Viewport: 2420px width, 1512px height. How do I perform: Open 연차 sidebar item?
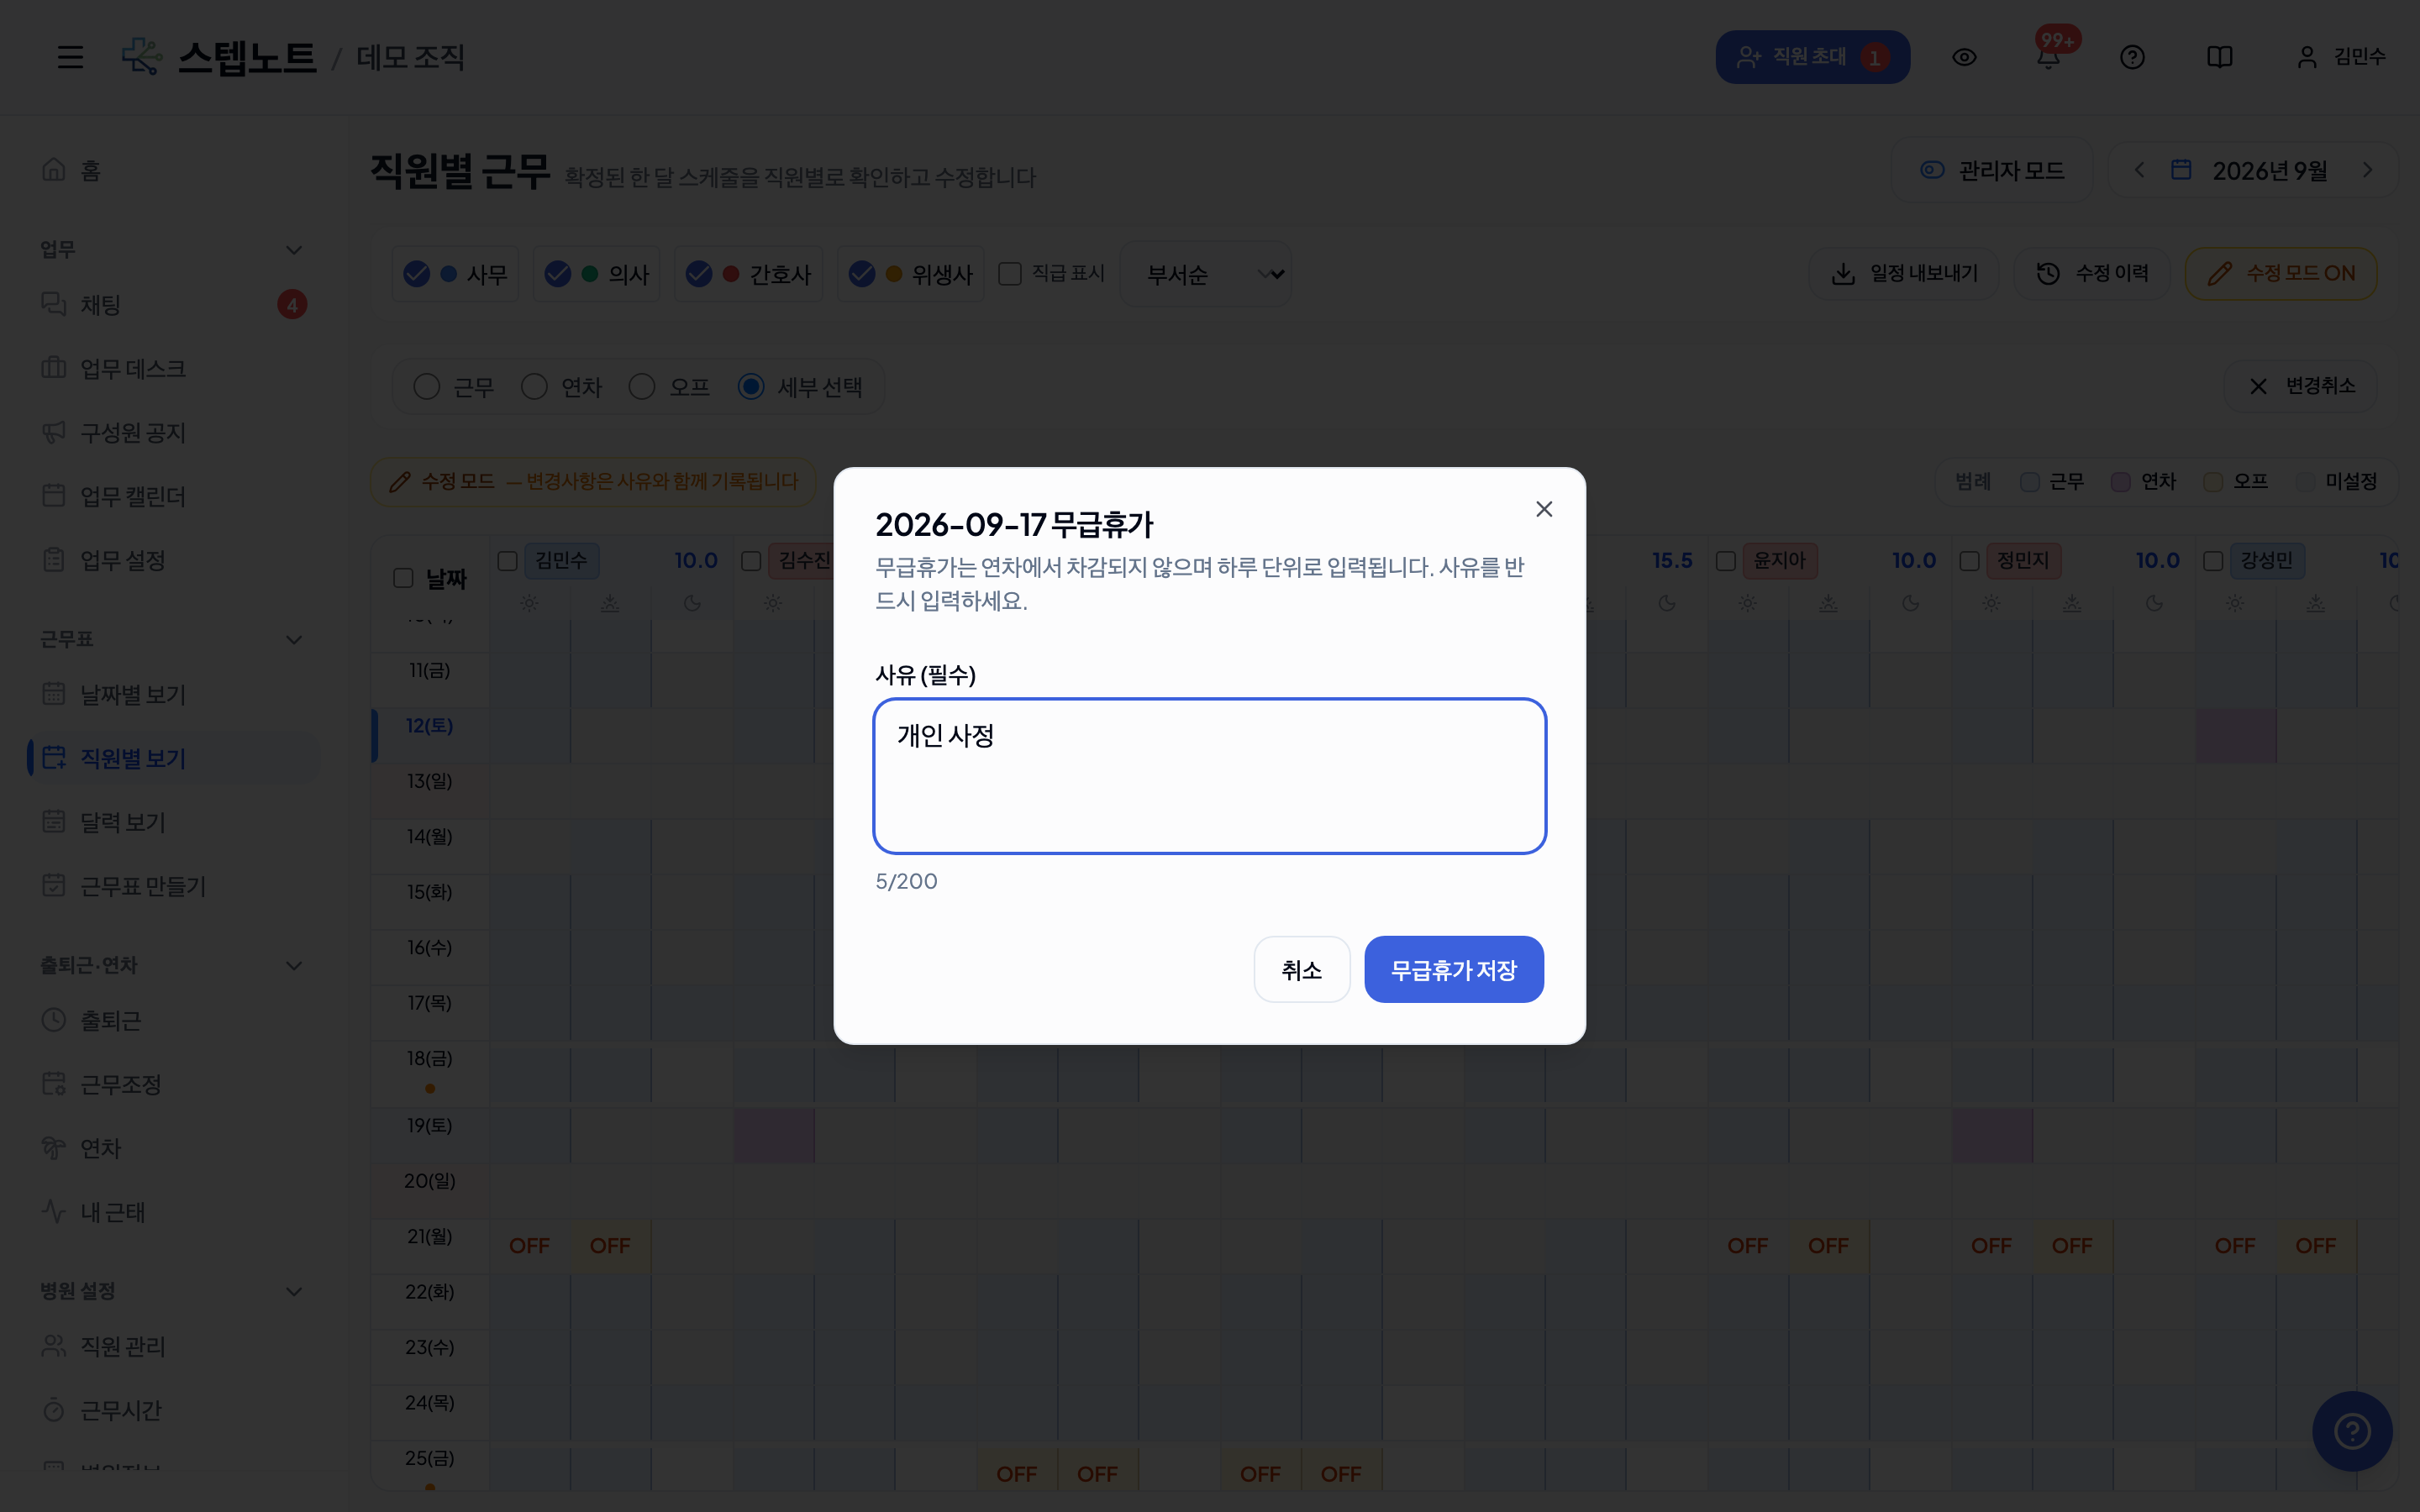pos(172,1148)
